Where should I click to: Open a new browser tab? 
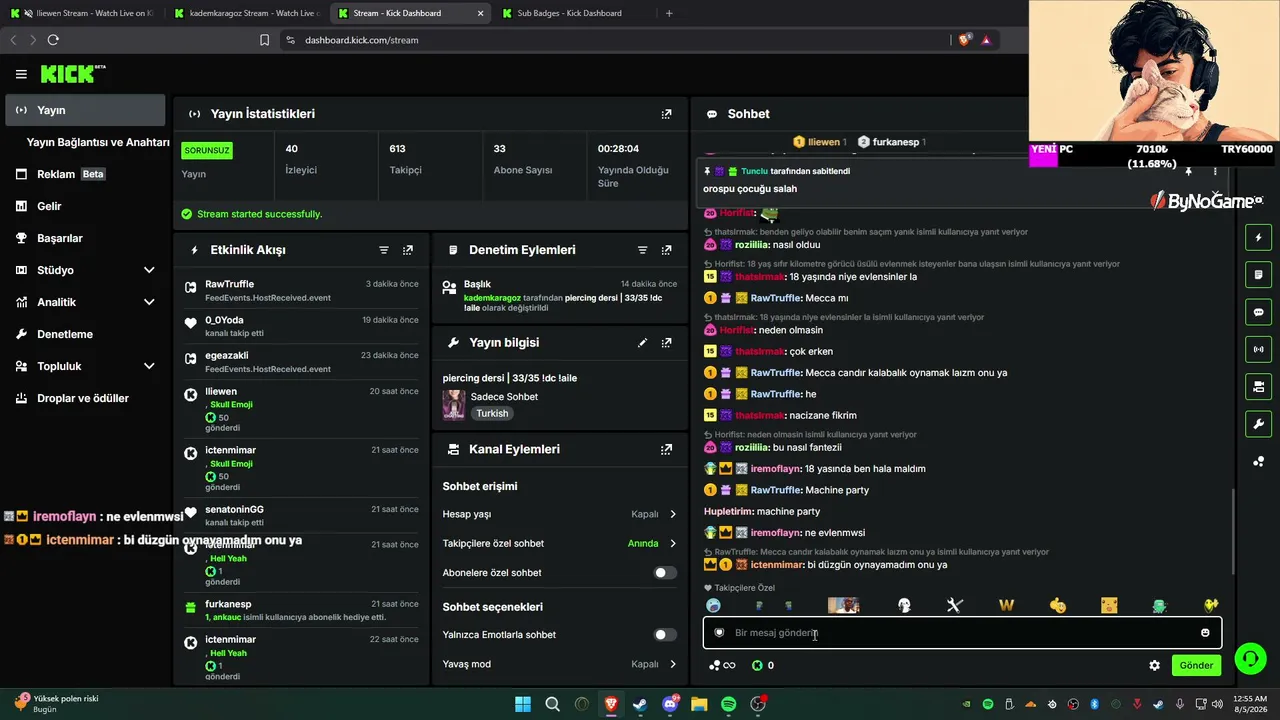pos(669,13)
